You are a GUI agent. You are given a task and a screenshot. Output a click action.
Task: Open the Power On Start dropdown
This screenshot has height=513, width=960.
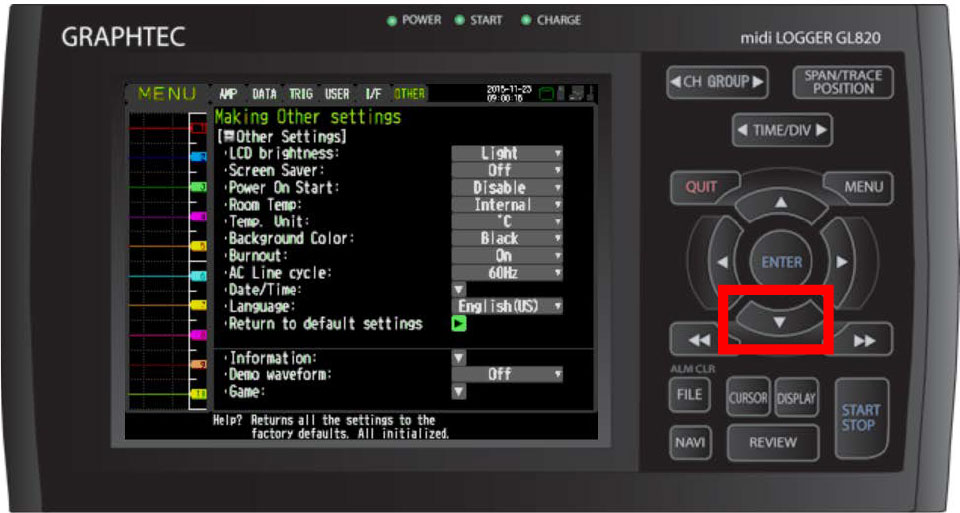(507, 187)
